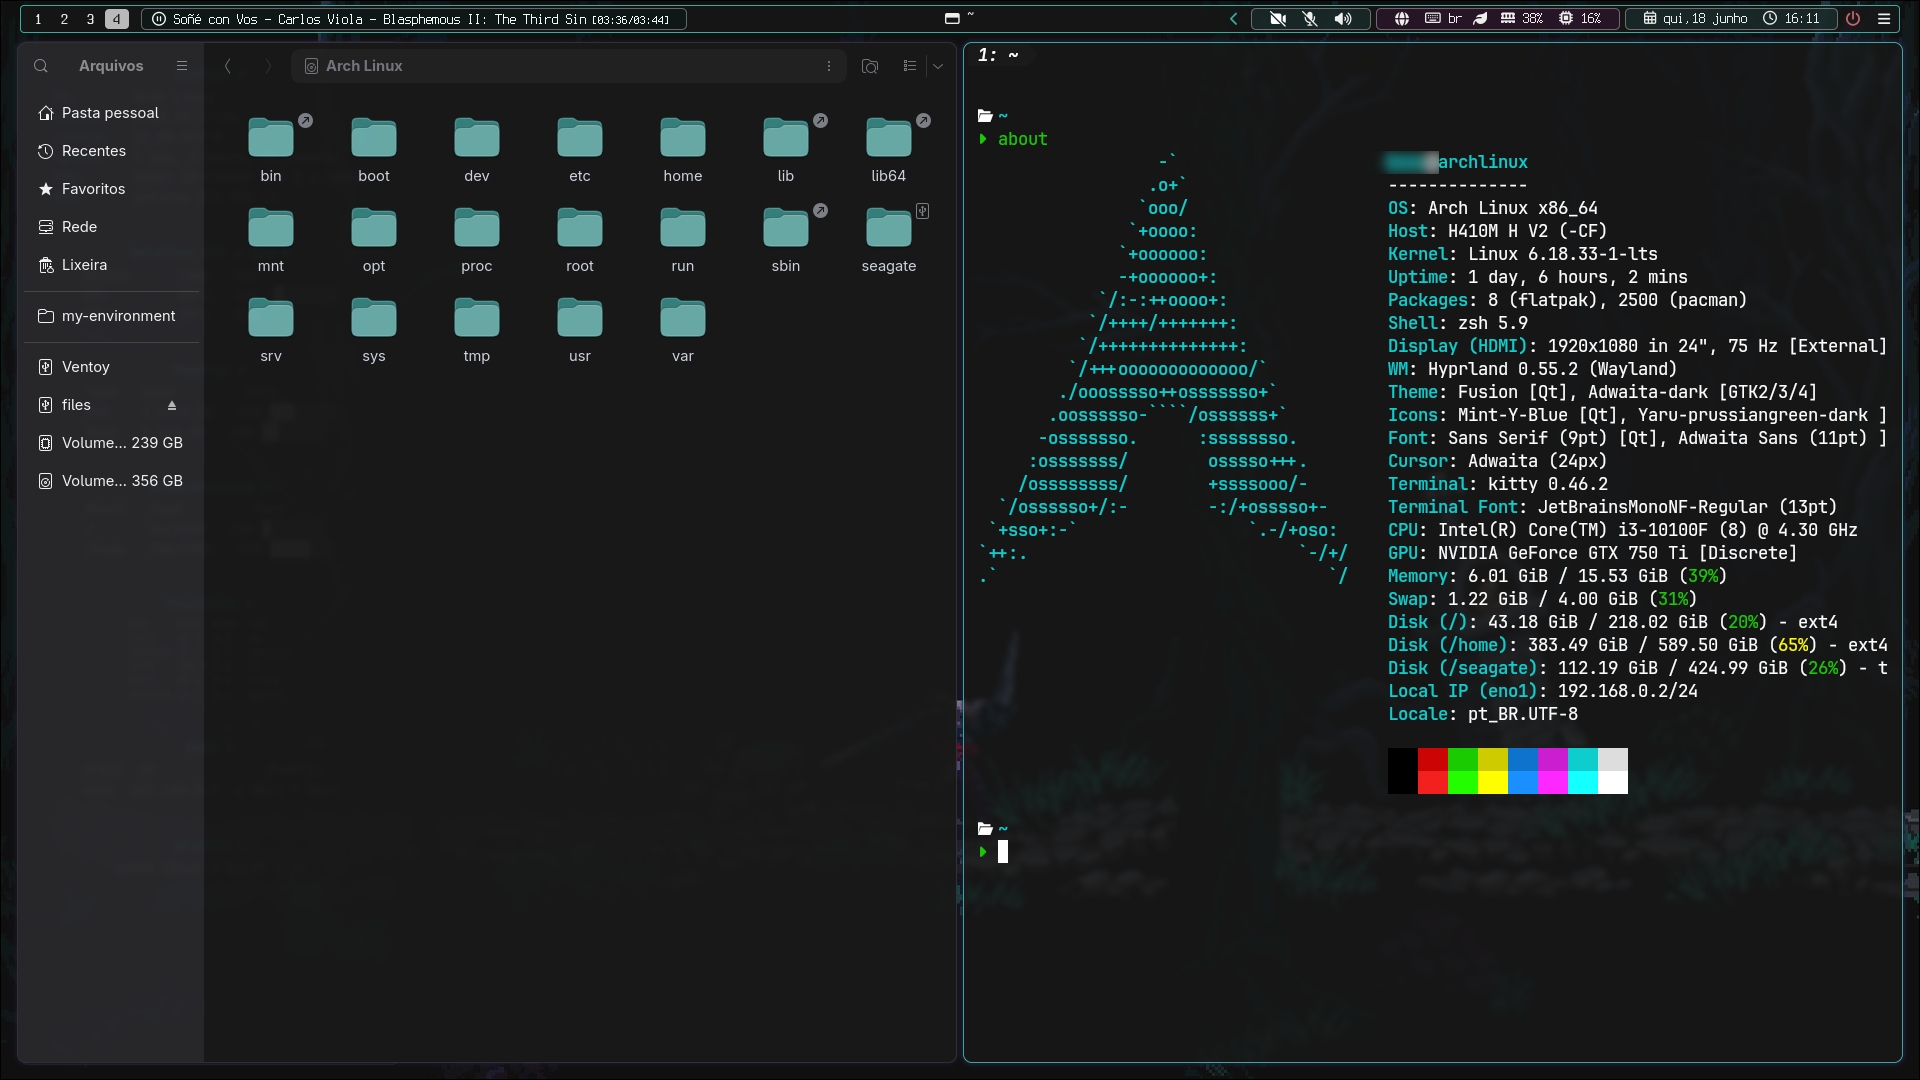Select the sbin folder
The width and height of the screenshot is (1920, 1080).
pyautogui.click(x=786, y=240)
